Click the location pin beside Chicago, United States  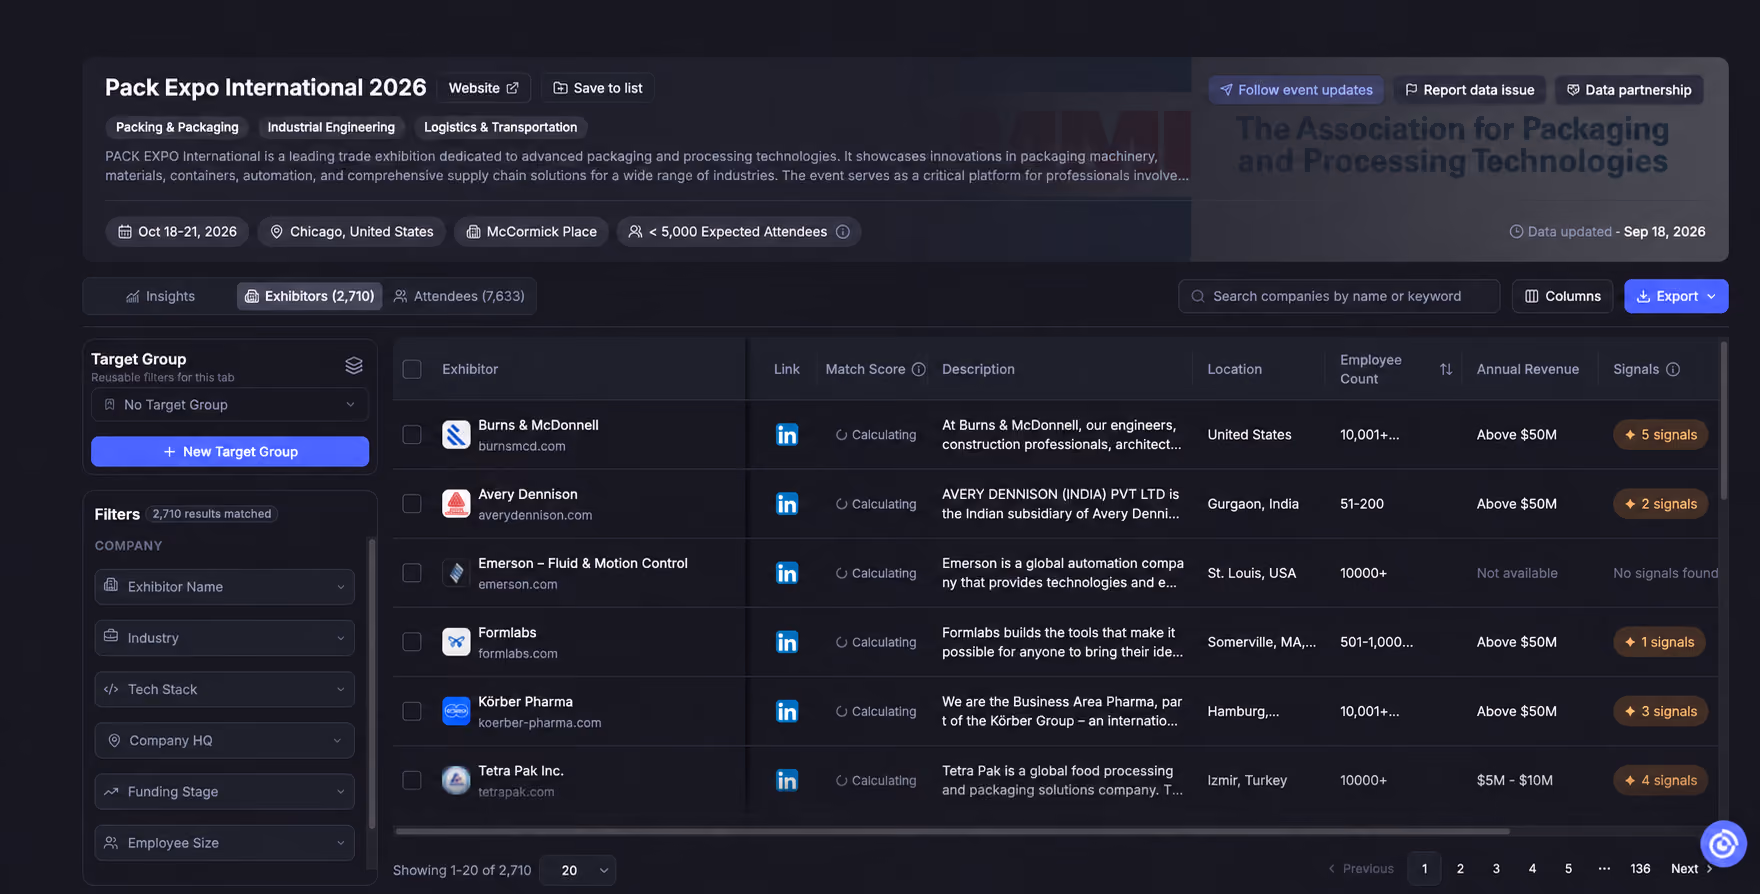277,232
